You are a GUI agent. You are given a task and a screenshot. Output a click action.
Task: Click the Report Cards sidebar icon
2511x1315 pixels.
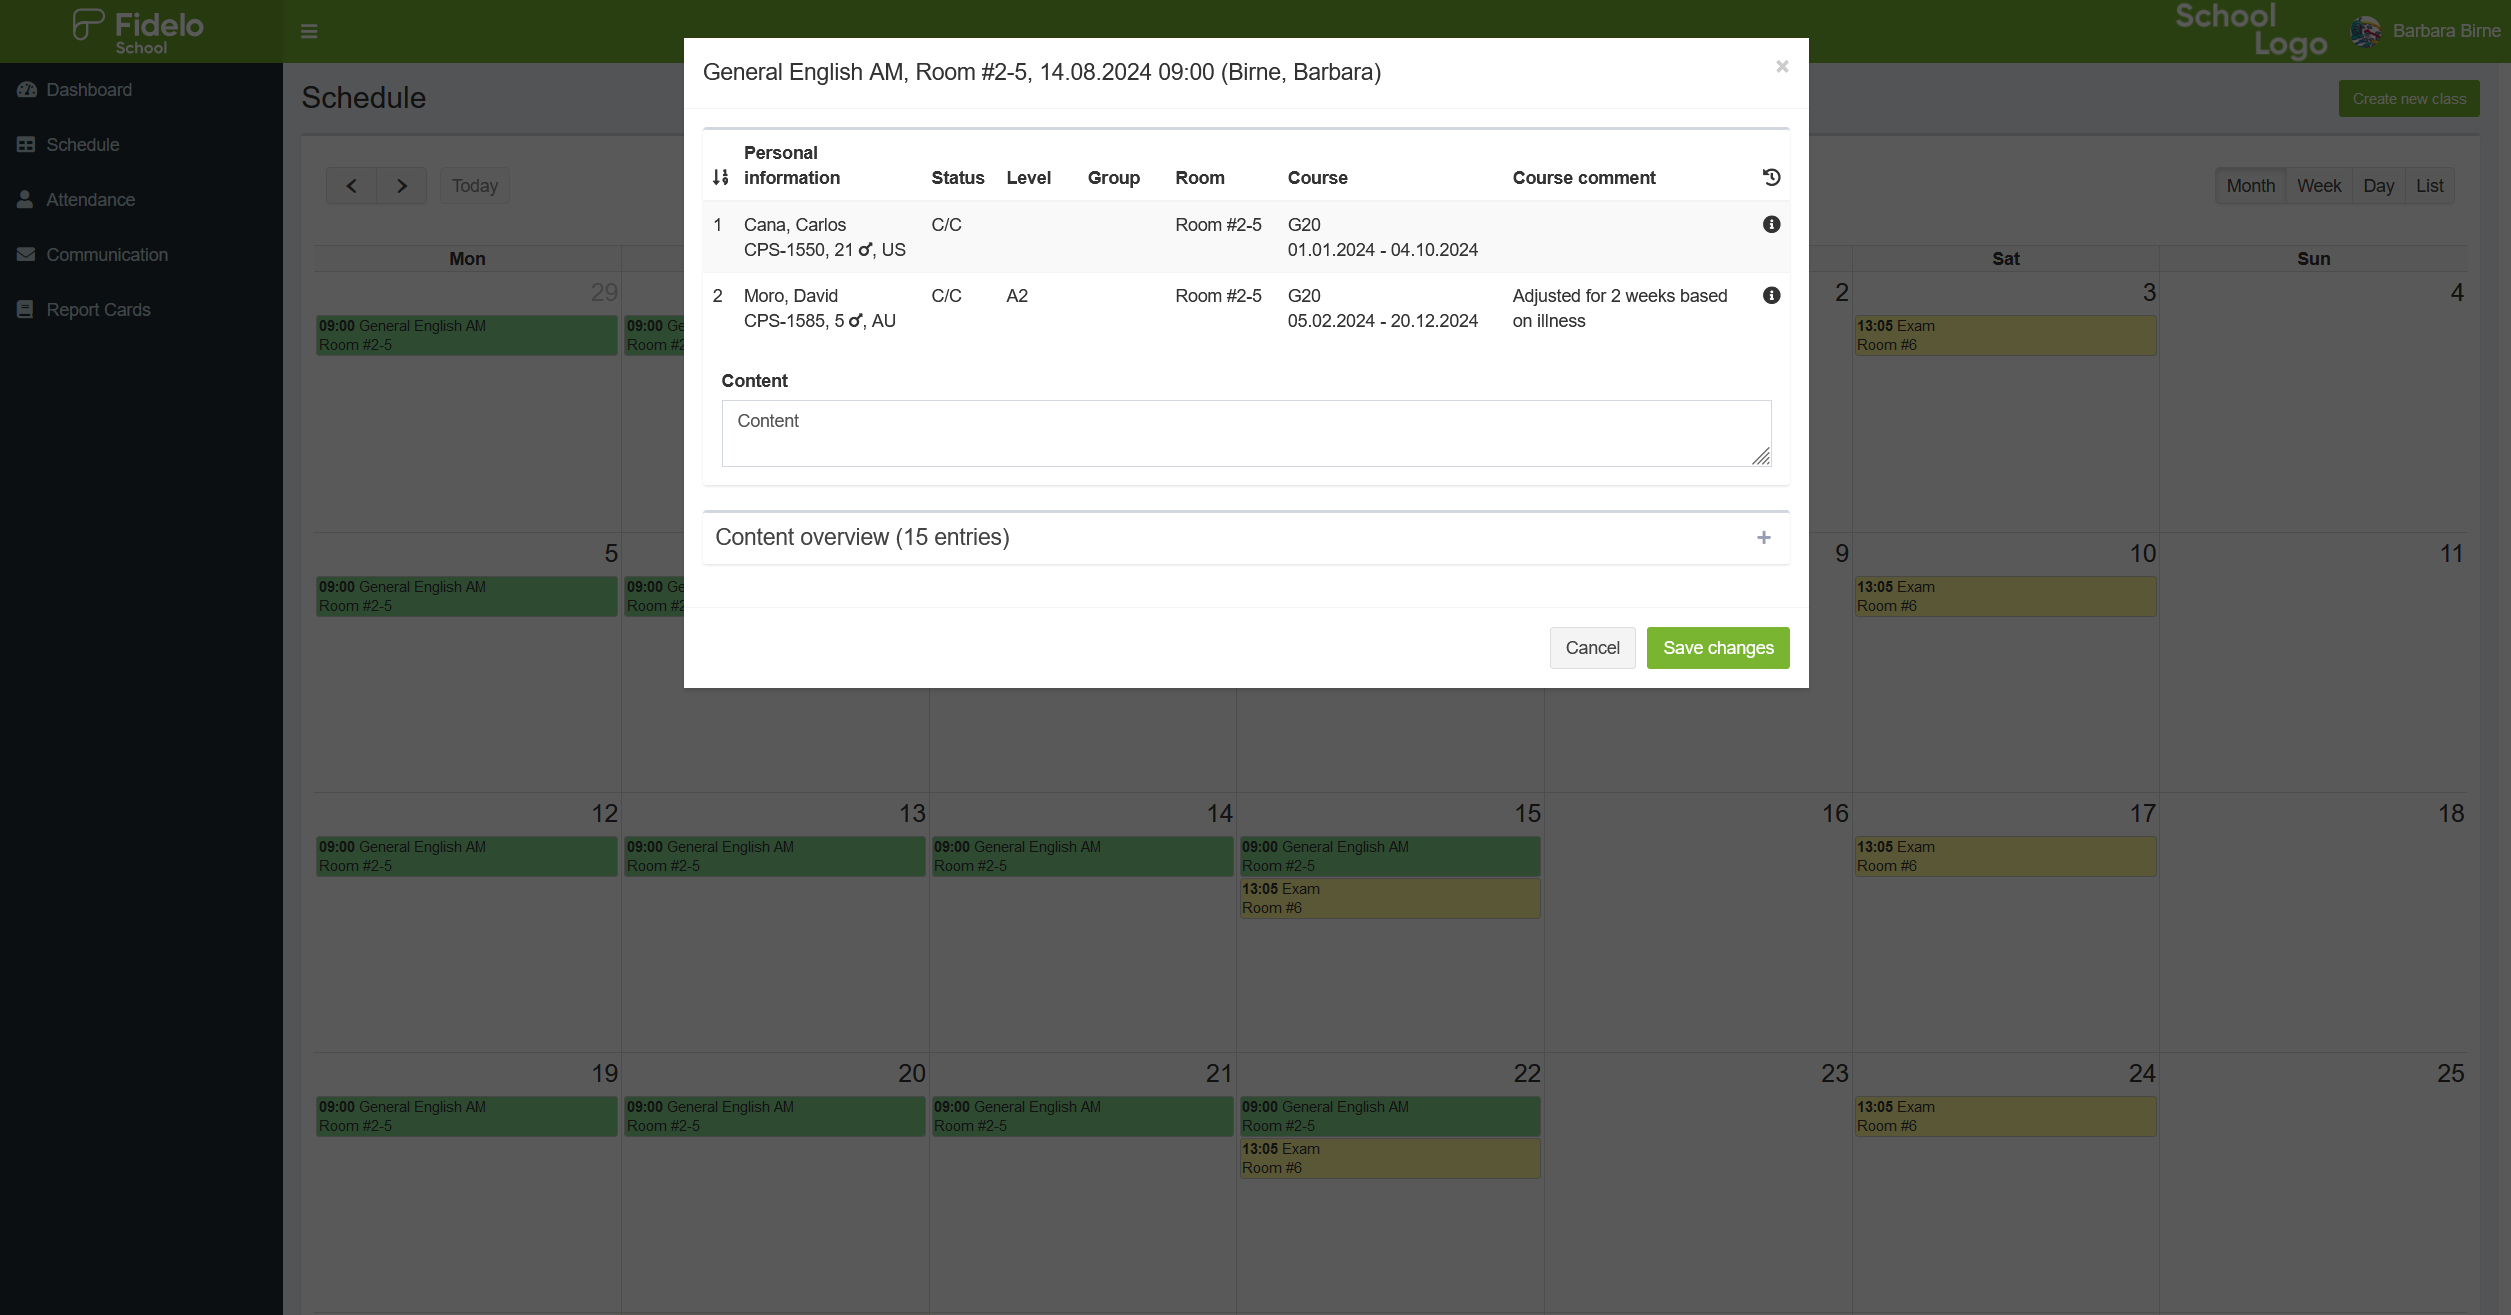point(26,310)
